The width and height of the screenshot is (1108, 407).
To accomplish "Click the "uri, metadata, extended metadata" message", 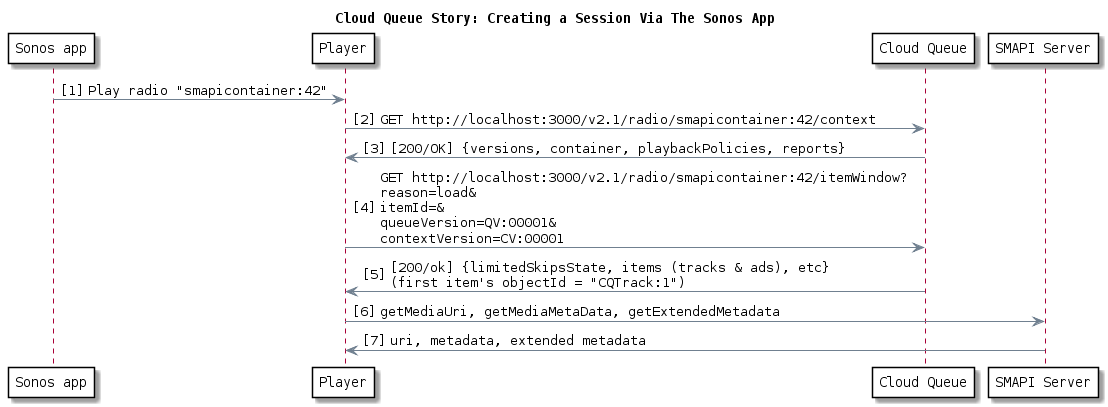I will click(x=517, y=341).
